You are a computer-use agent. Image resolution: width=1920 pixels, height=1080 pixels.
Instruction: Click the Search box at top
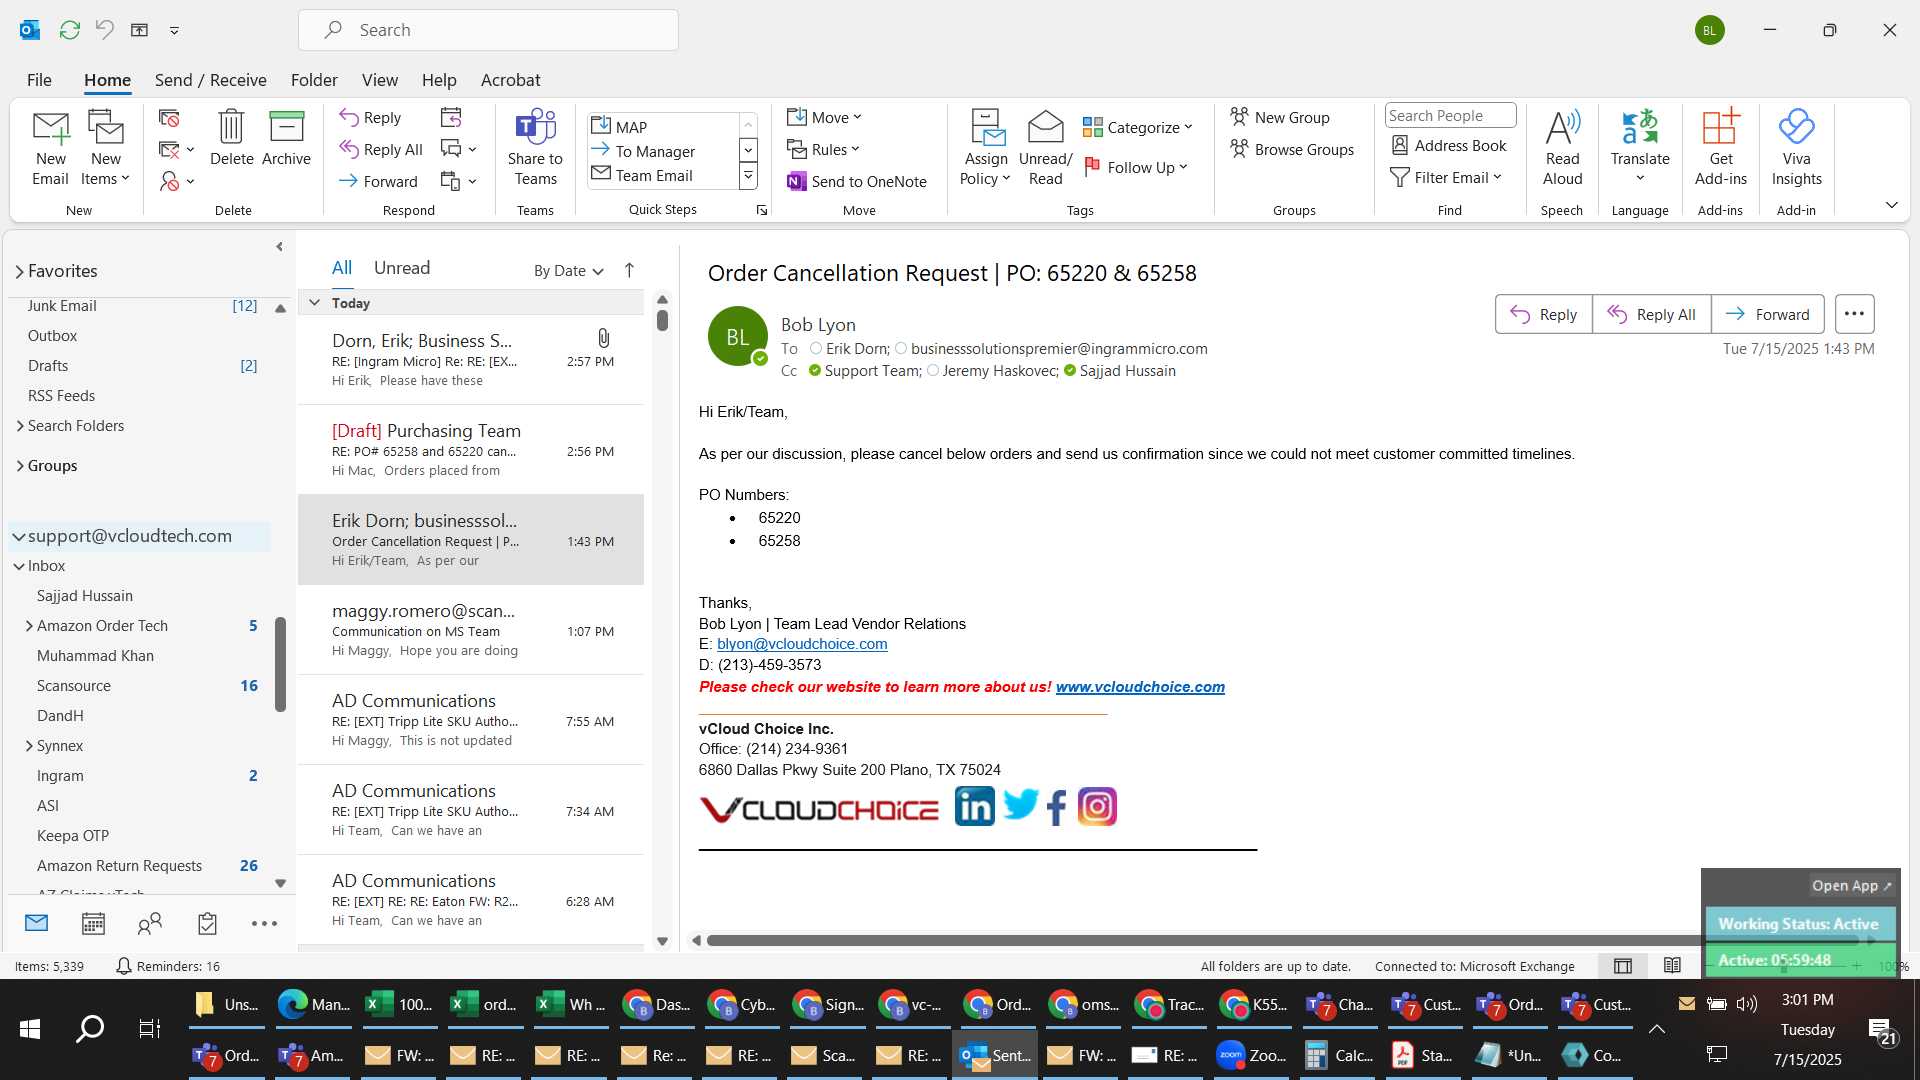[x=488, y=30]
